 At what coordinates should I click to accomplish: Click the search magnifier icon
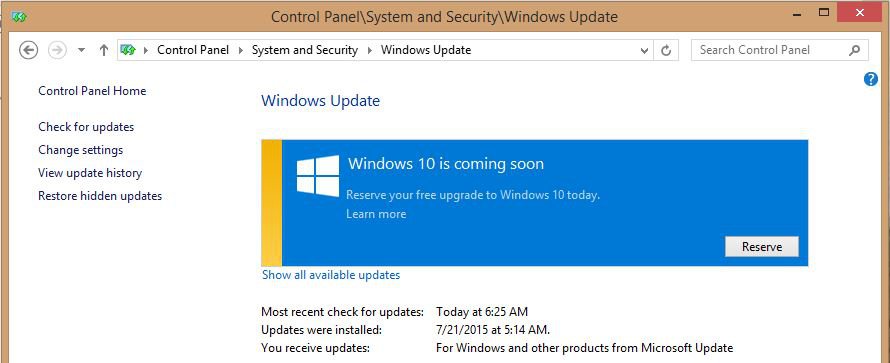(854, 50)
